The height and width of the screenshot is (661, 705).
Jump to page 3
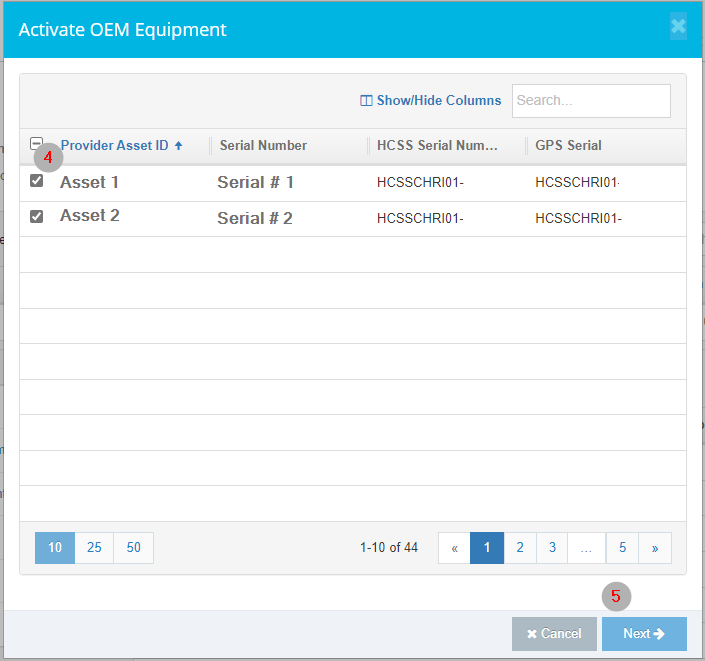pyautogui.click(x=552, y=548)
